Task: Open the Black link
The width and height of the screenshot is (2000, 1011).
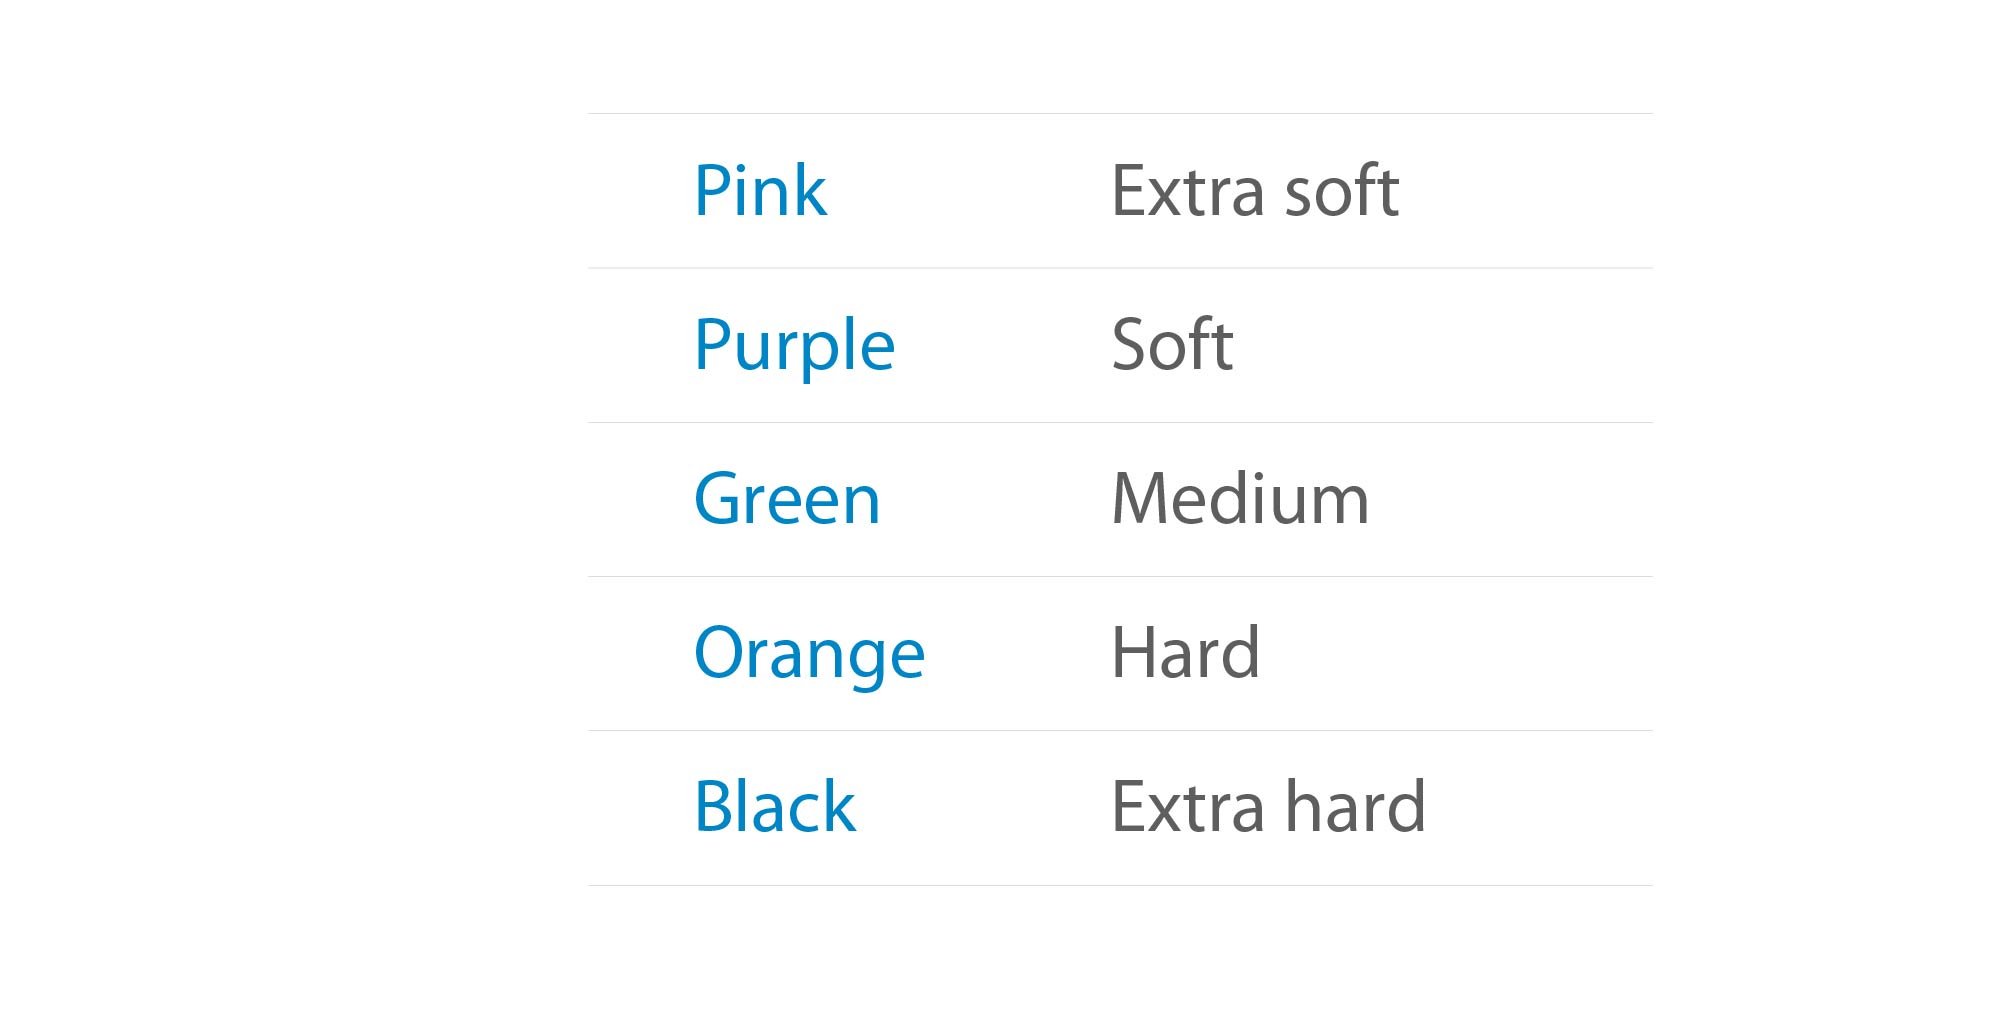Action: [x=775, y=806]
